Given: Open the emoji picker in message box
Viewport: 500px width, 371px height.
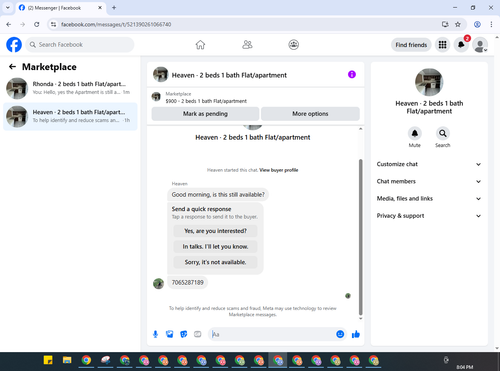Looking at the screenshot, I should 340,334.
